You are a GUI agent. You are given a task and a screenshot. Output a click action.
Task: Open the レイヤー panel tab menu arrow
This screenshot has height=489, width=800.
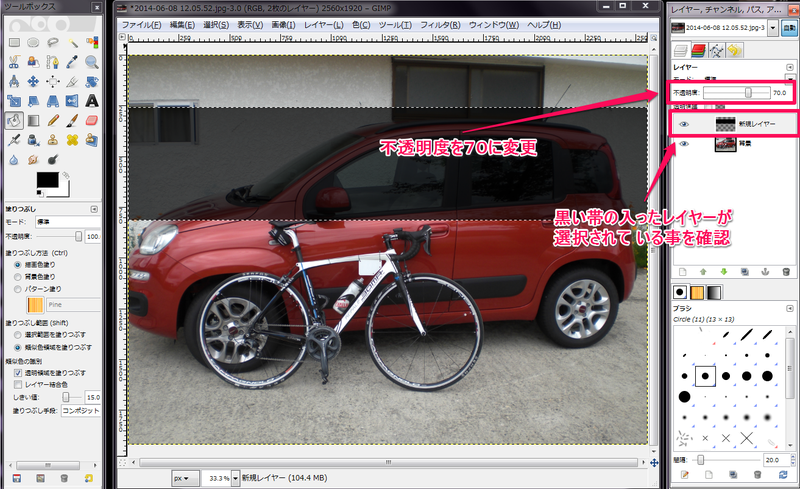tap(790, 67)
